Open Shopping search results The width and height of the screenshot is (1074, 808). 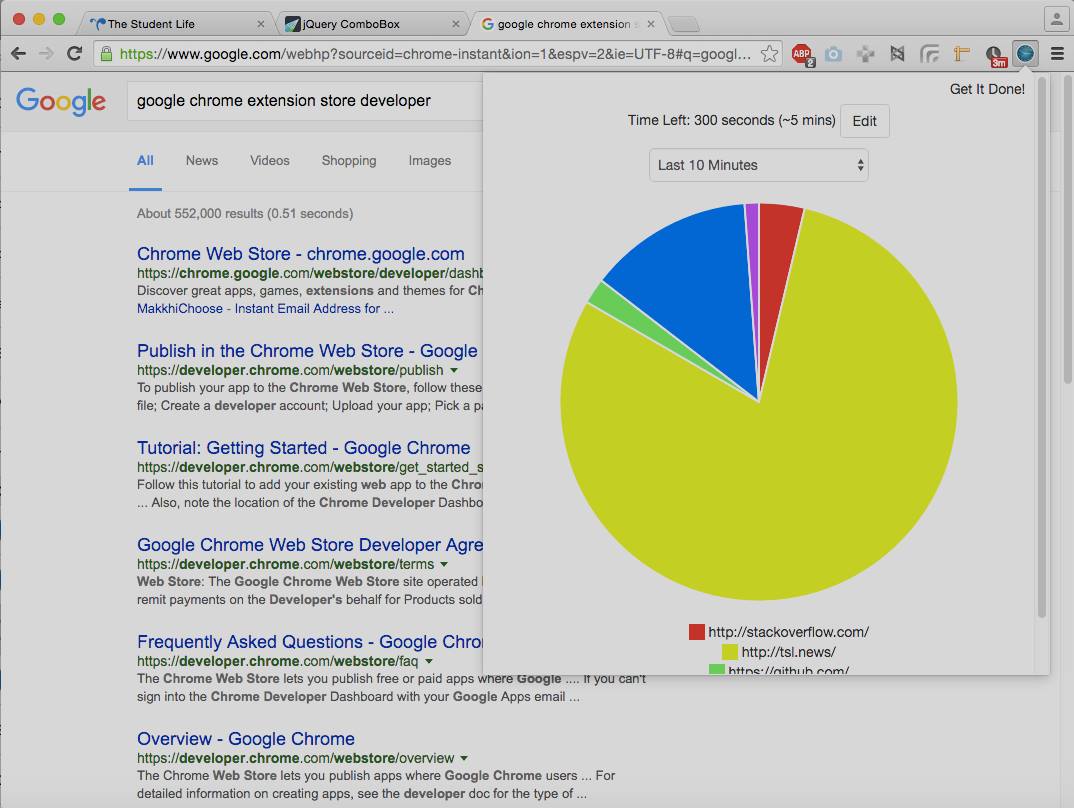(349, 160)
